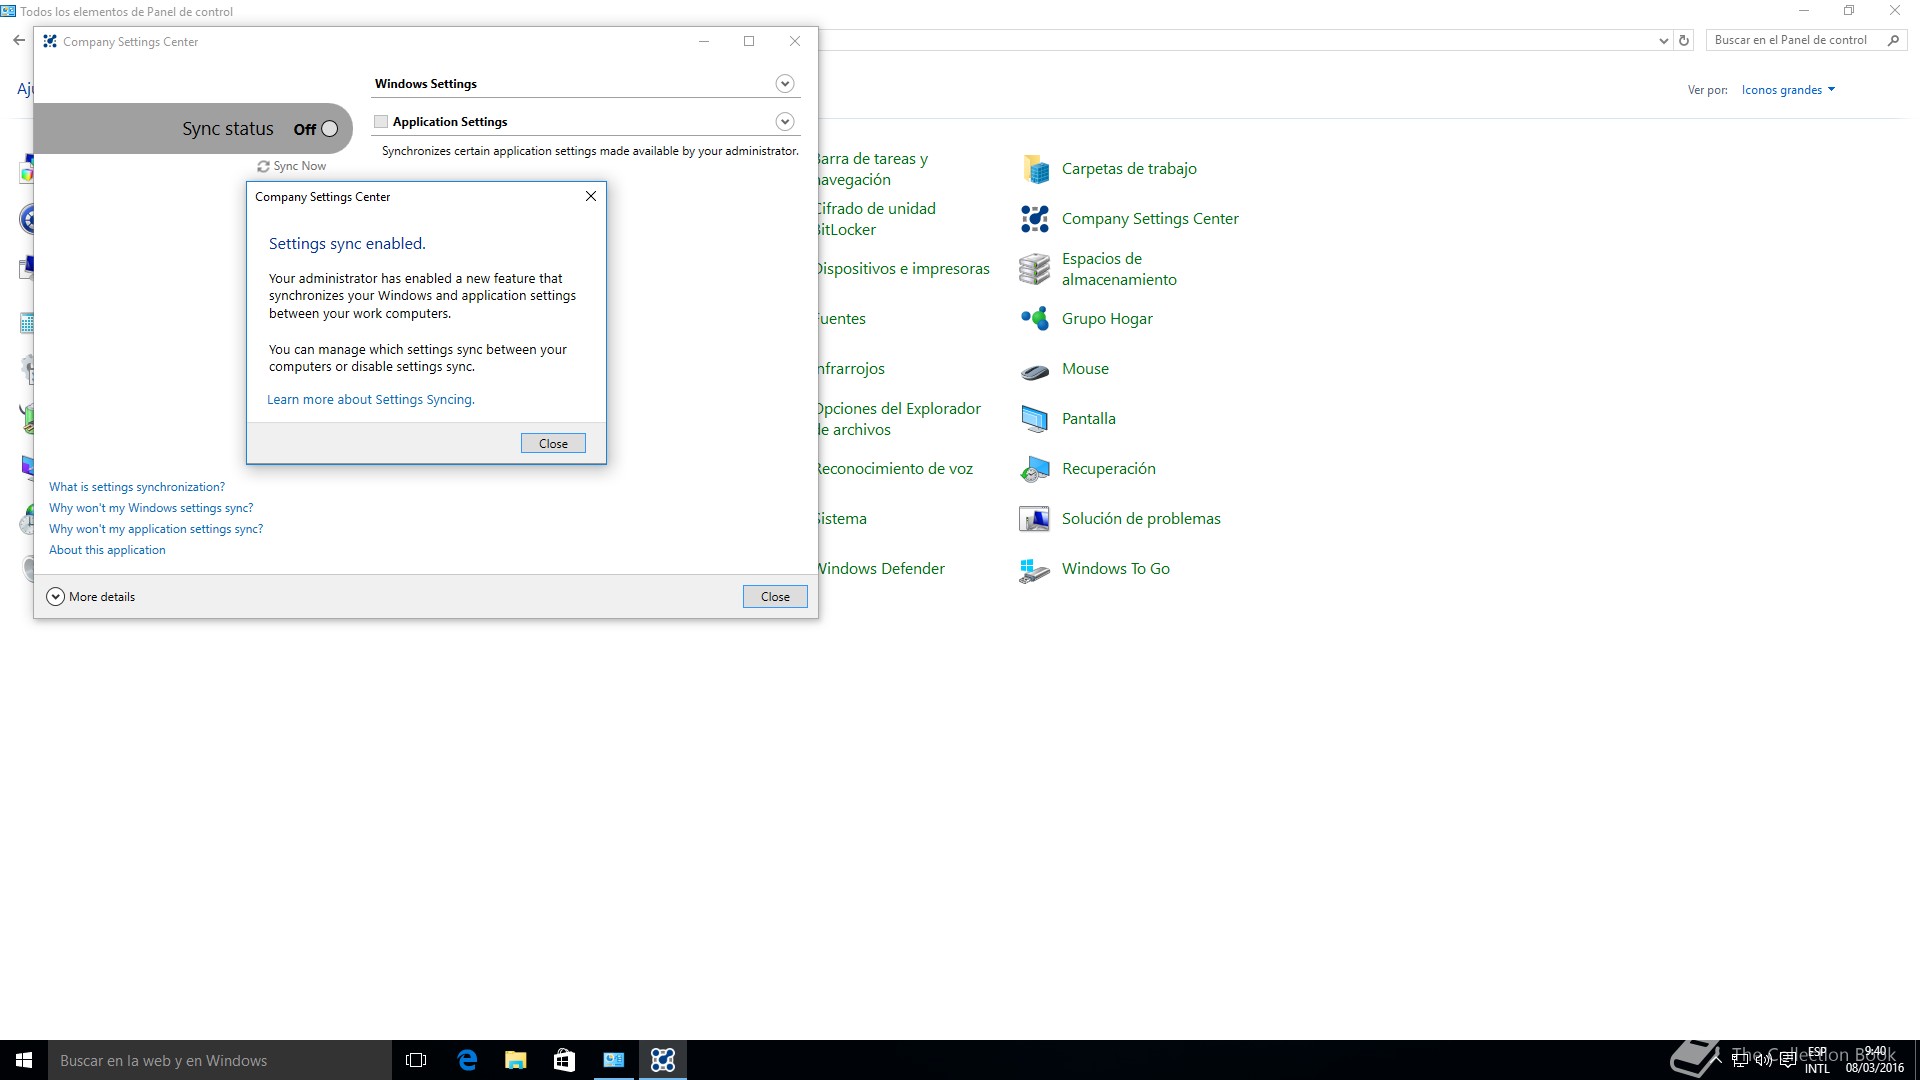Close the Settings sync enabled dialog via Close button
Screen dimensions: 1920x1080
553,444
